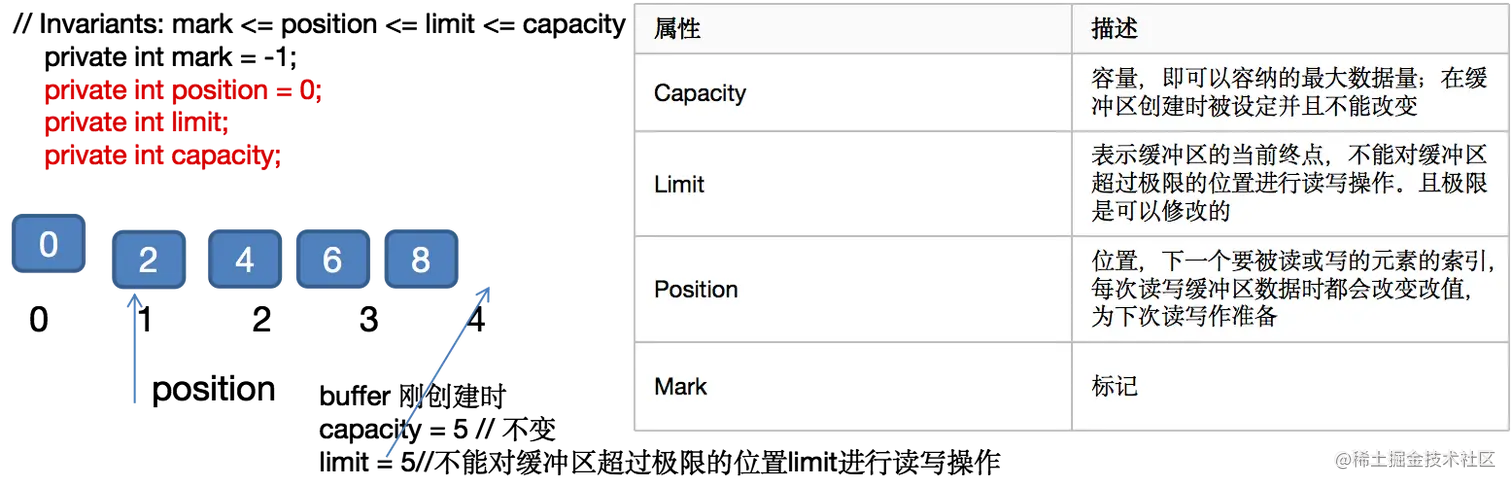Image resolution: width=1512 pixels, height=486 pixels.
Task: Click the 'capacity = 5 // 不变' text
Action: tap(437, 430)
